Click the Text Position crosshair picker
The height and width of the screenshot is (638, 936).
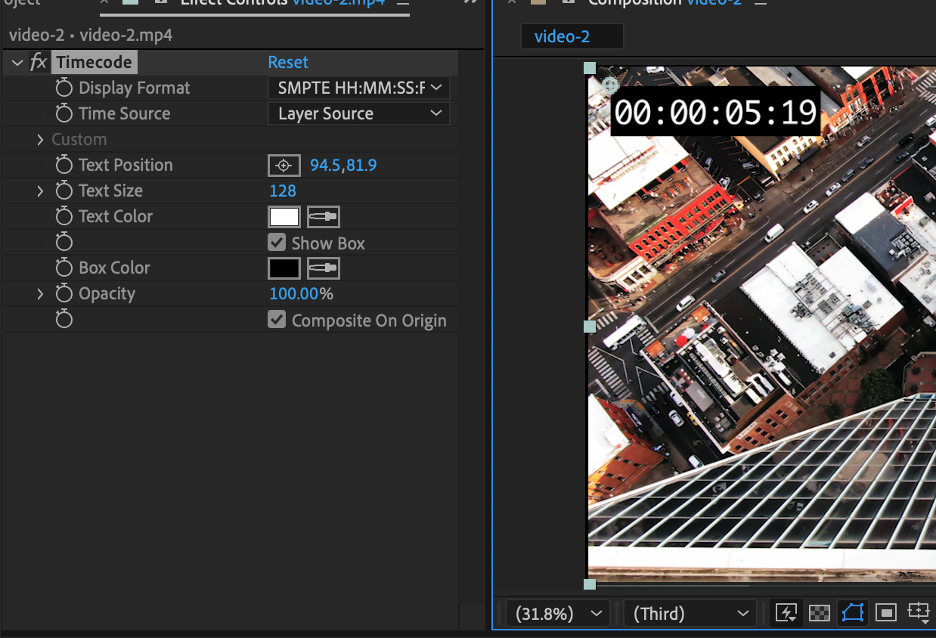click(284, 165)
